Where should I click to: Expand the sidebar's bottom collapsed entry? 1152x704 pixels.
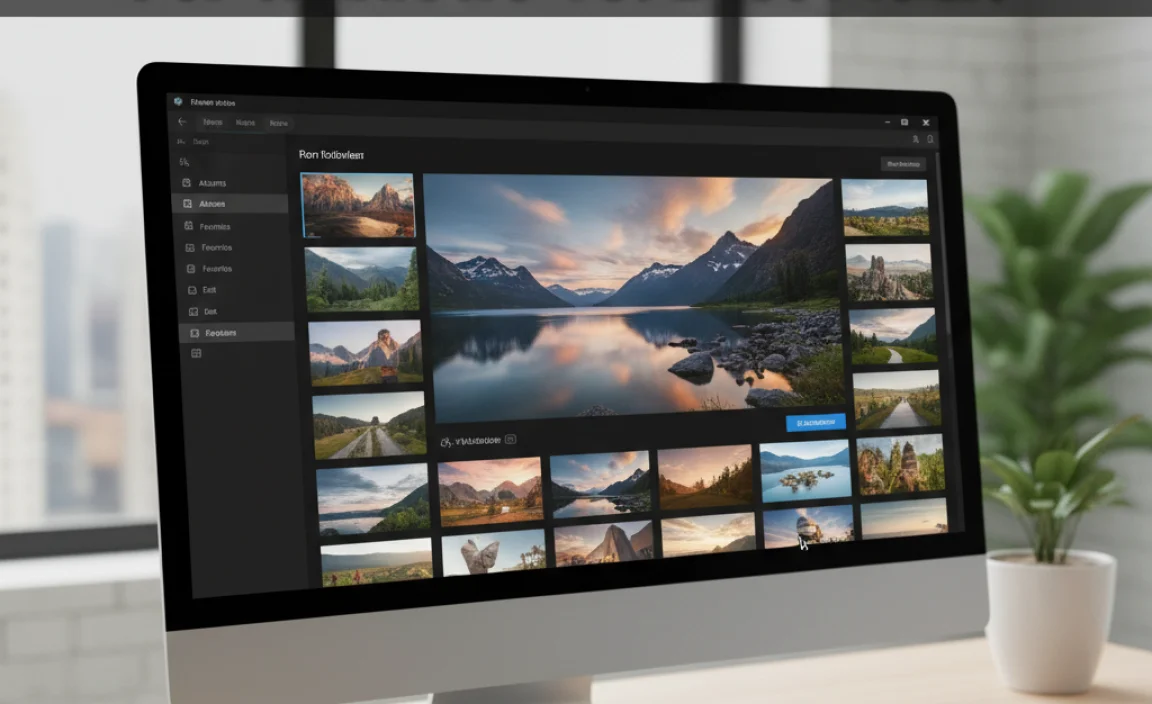click(x=196, y=352)
